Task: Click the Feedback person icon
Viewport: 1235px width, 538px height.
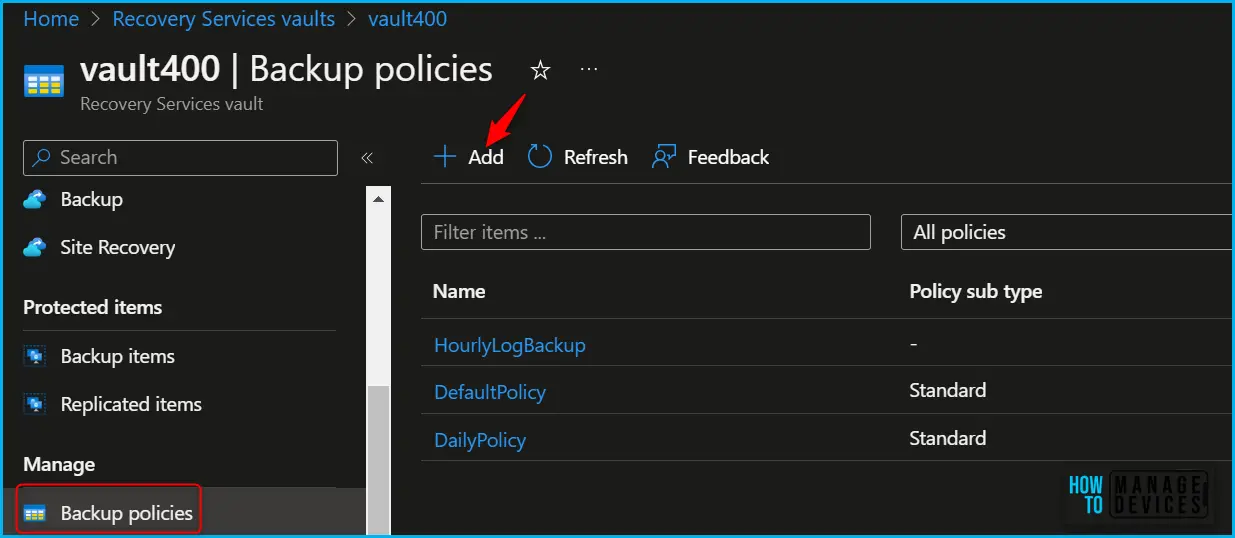Action: point(664,157)
